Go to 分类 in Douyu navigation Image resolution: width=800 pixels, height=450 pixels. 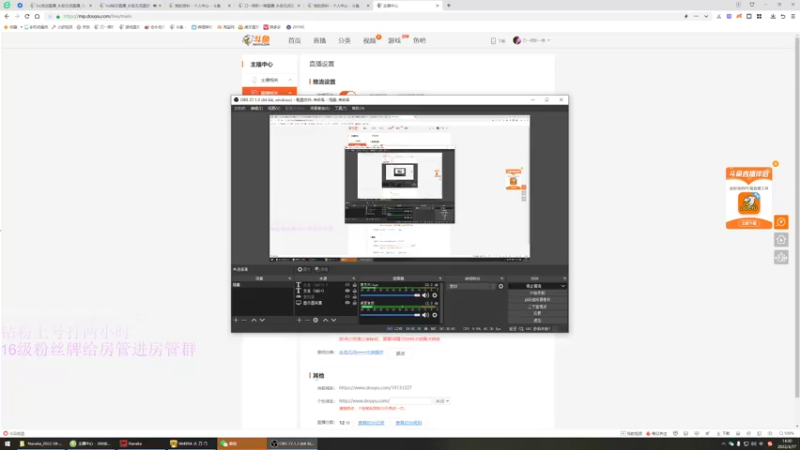(x=344, y=40)
